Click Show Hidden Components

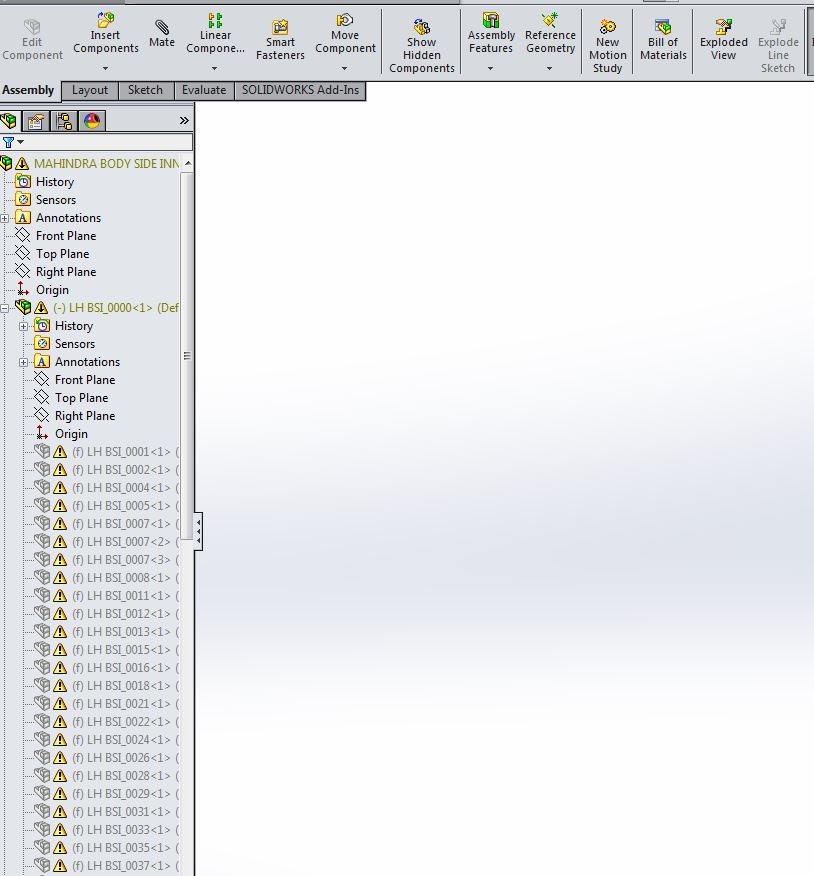click(422, 47)
